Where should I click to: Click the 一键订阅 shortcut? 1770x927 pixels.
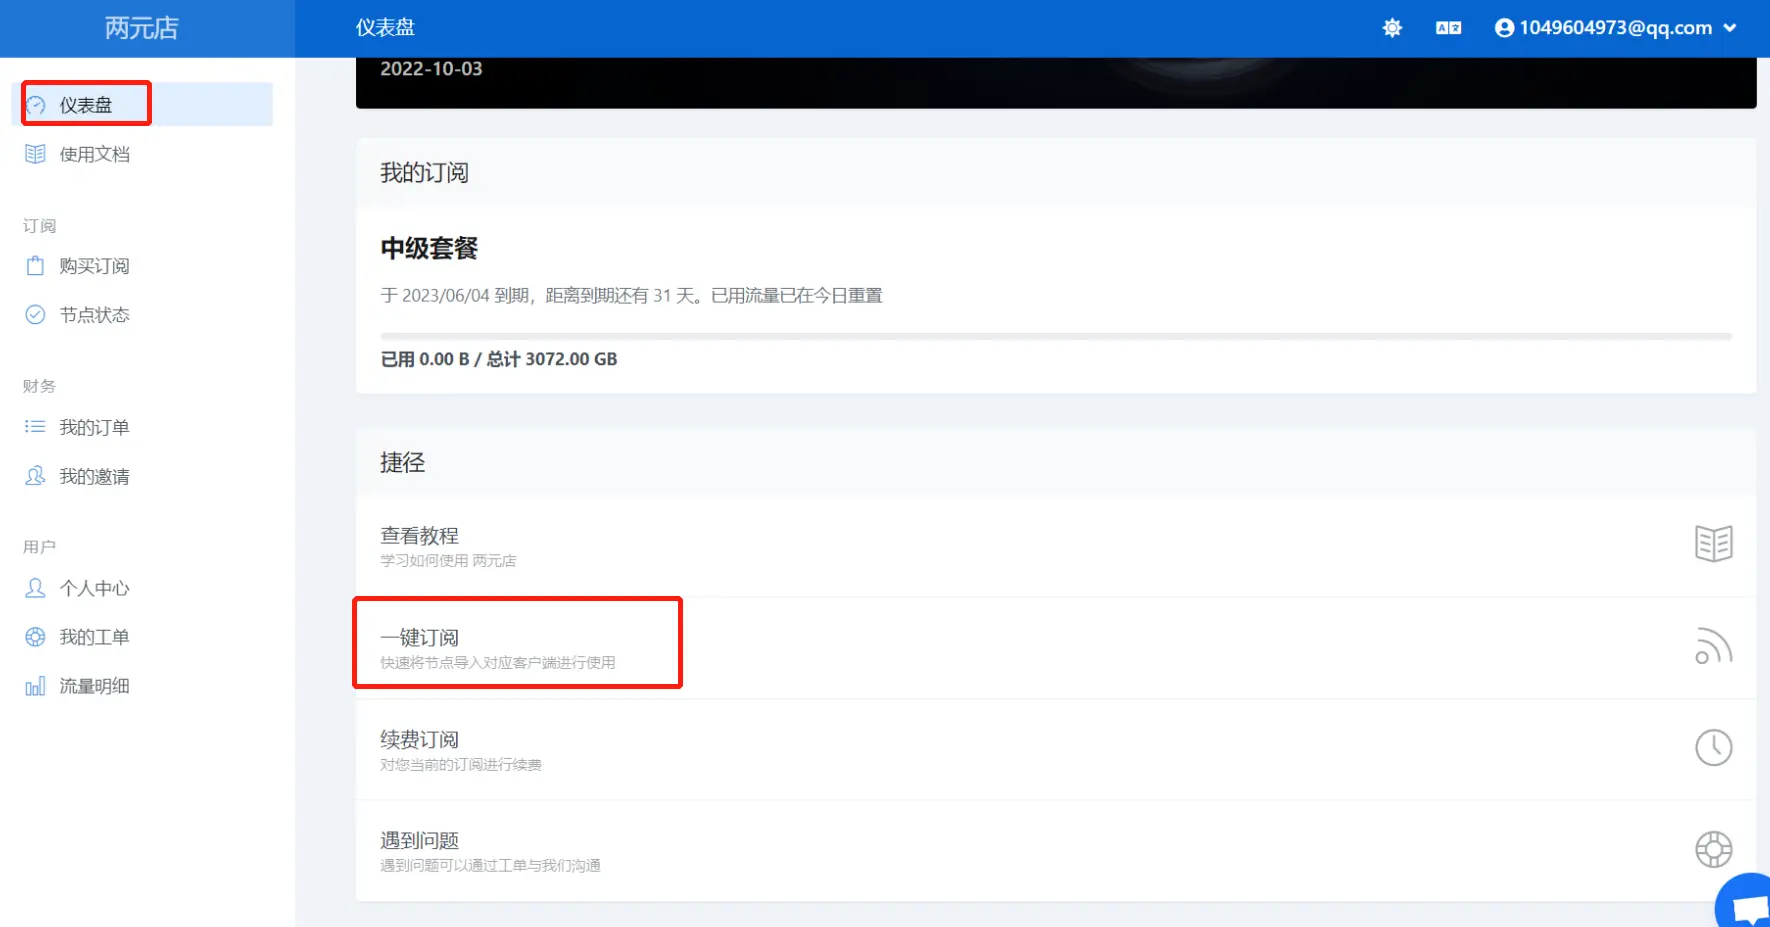tap(420, 647)
